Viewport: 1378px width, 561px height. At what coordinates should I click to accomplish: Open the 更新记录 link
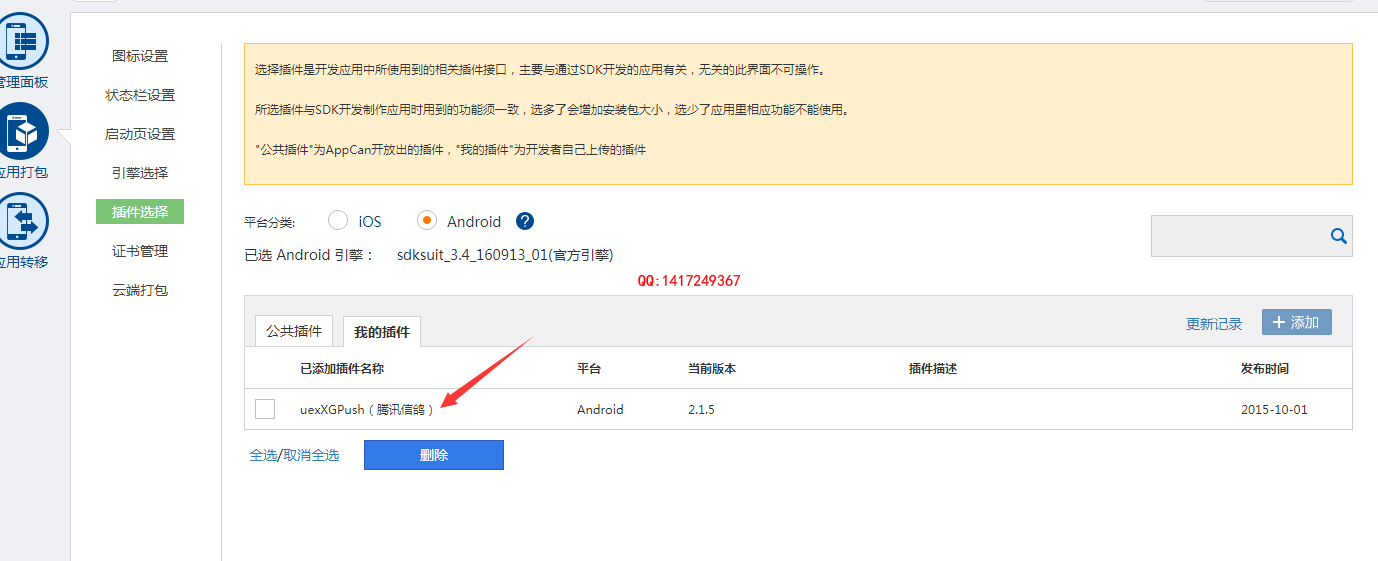click(x=1213, y=324)
